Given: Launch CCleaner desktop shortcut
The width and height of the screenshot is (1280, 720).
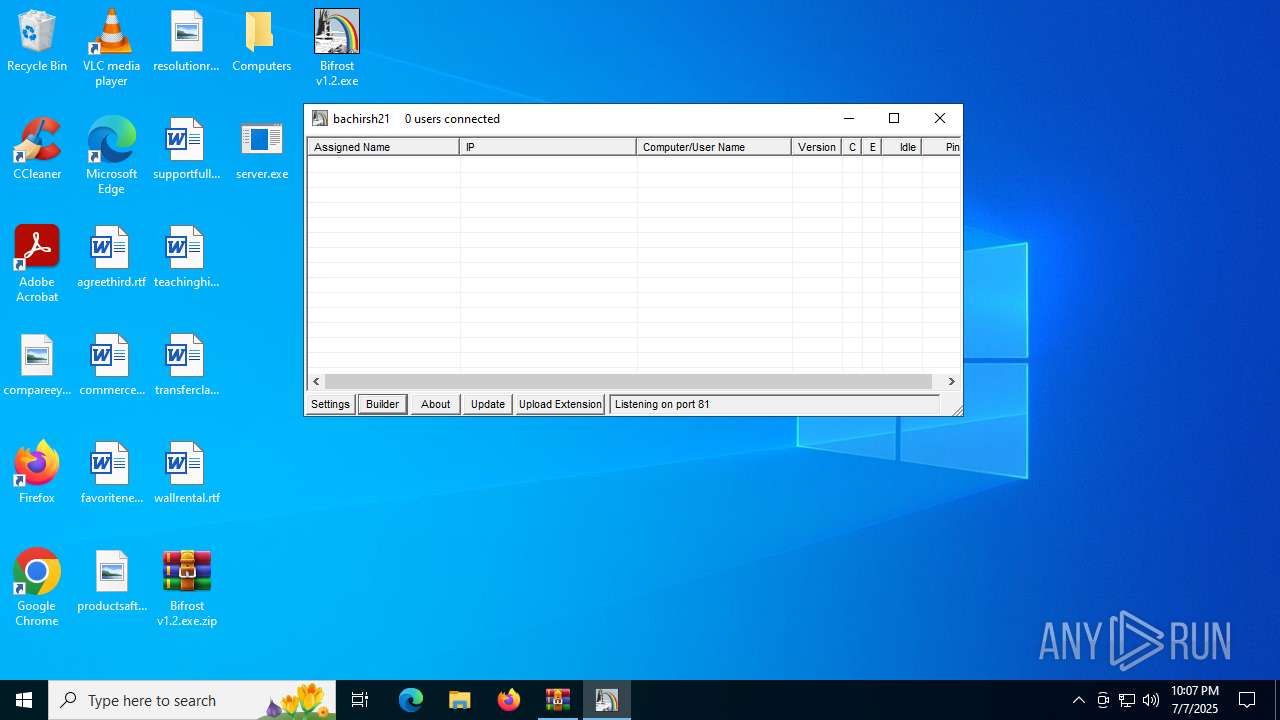Looking at the screenshot, I should (37, 150).
